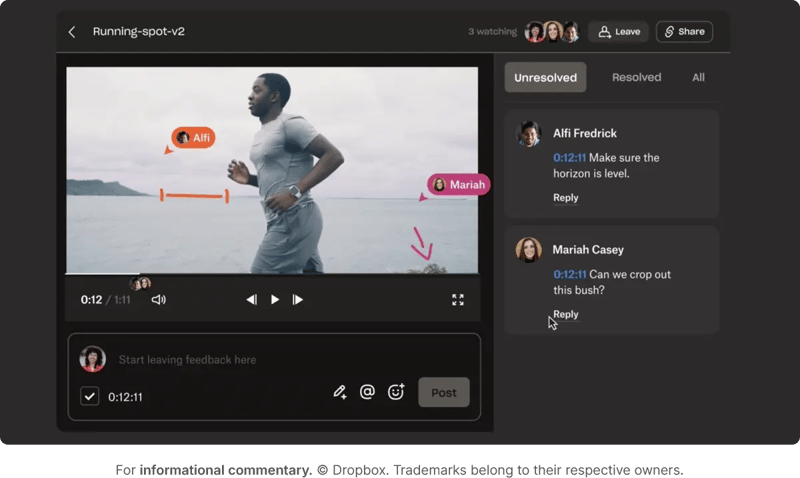Reply to Mariah Casey's comment
The width and height of the screenshot is (800, 478).
566,314
